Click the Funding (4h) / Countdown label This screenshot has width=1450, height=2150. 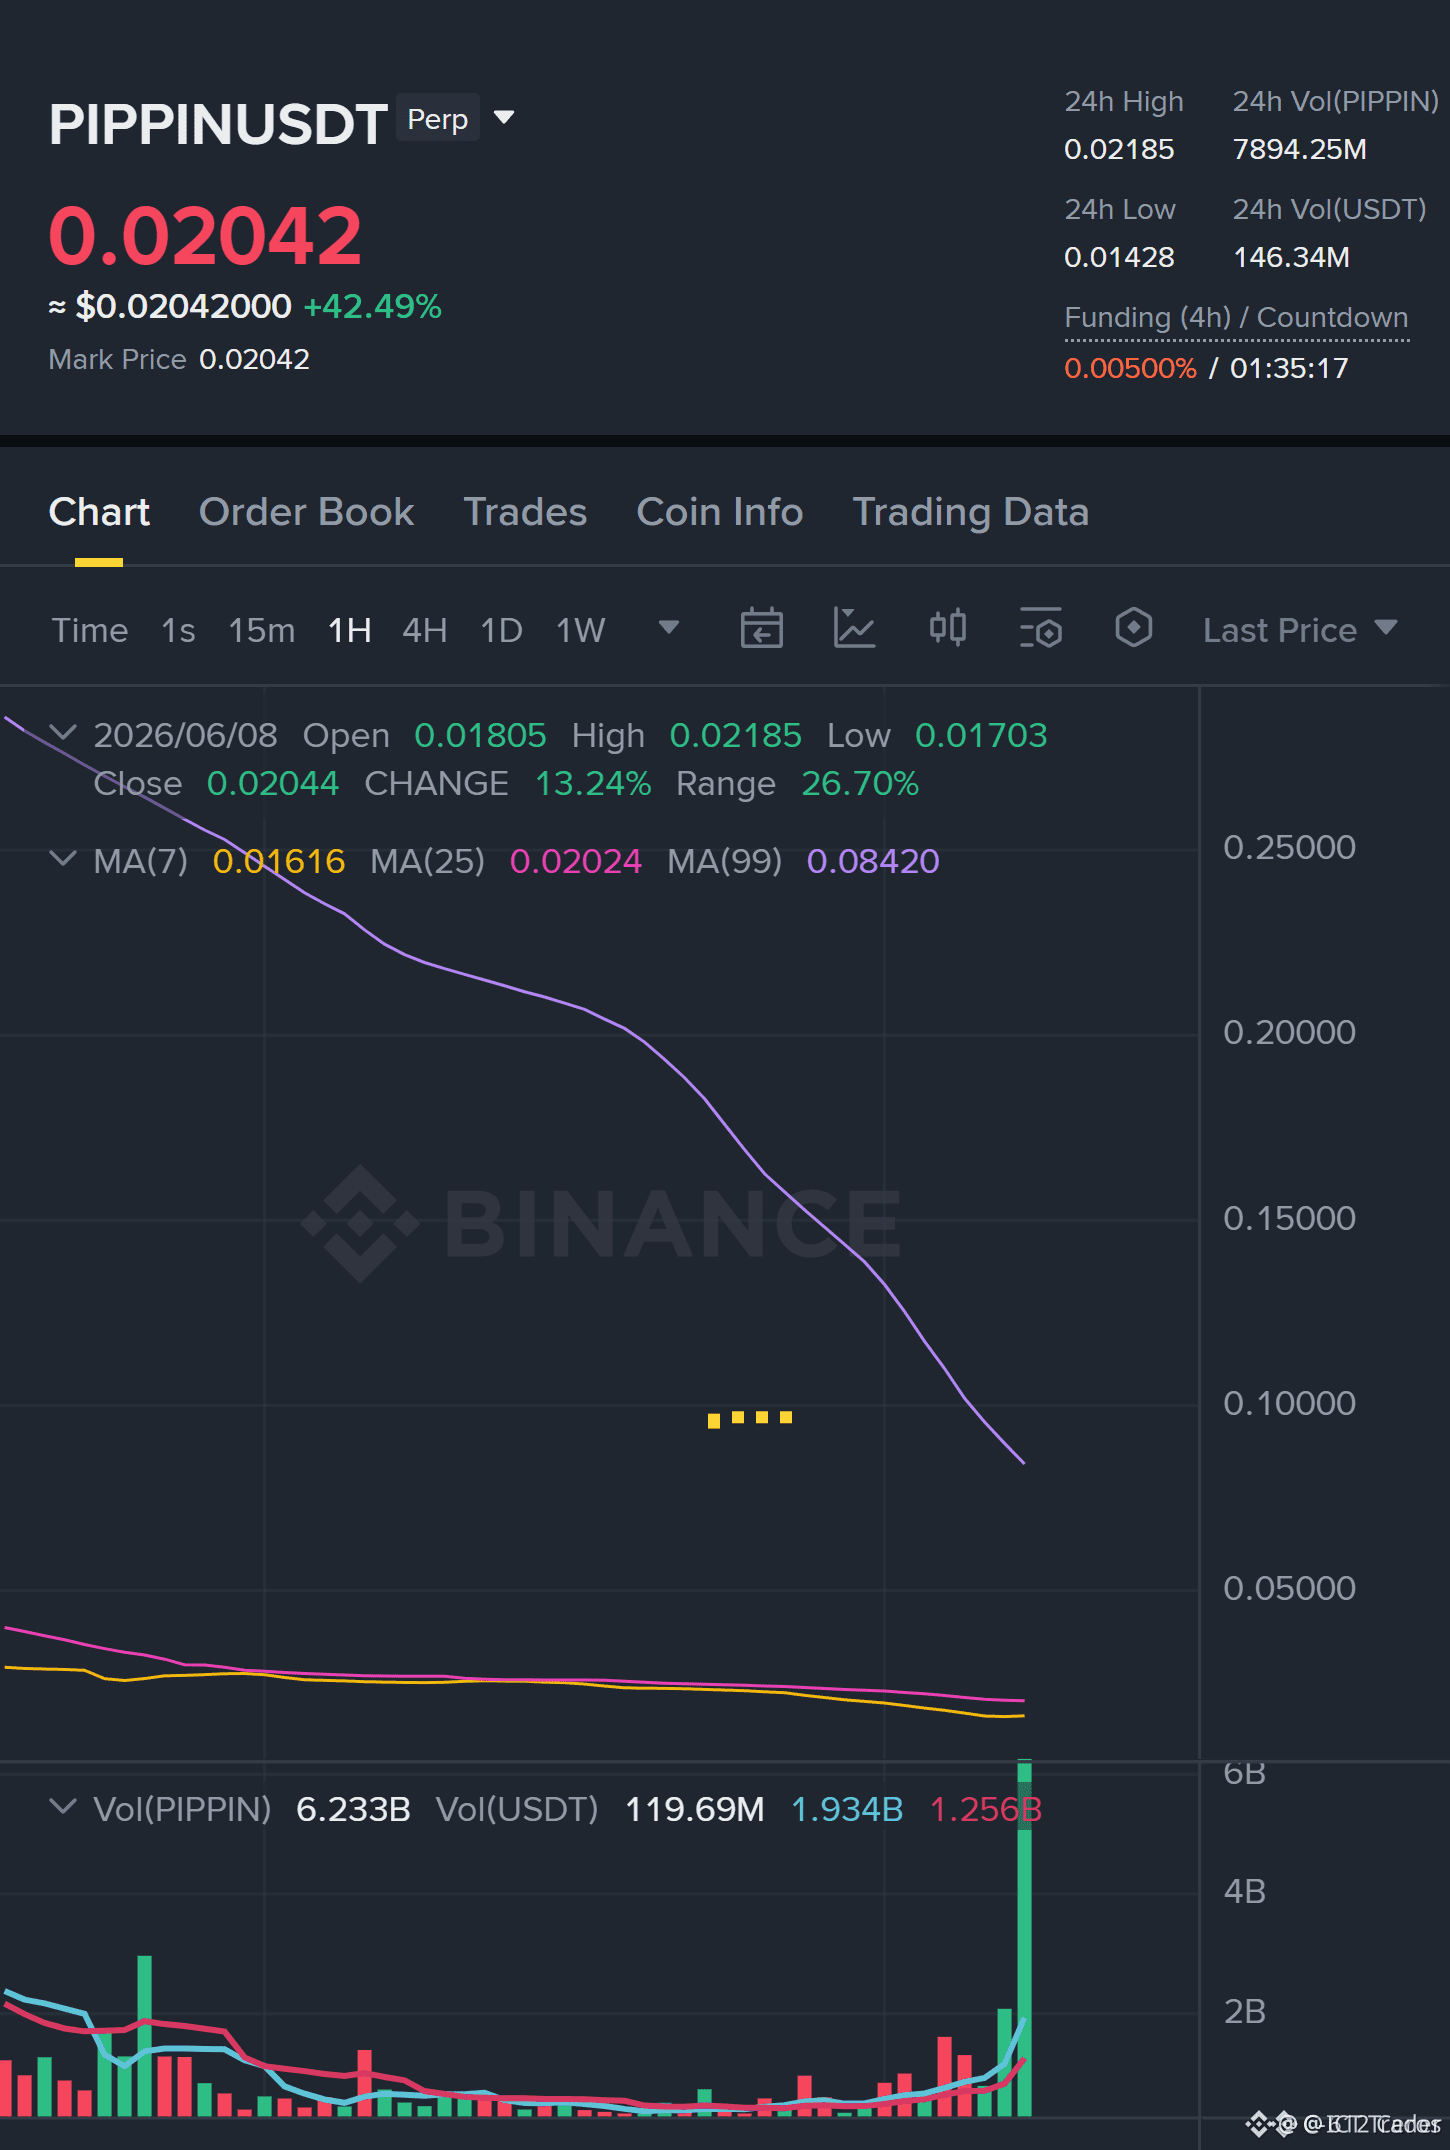(x=1236, y=317)
